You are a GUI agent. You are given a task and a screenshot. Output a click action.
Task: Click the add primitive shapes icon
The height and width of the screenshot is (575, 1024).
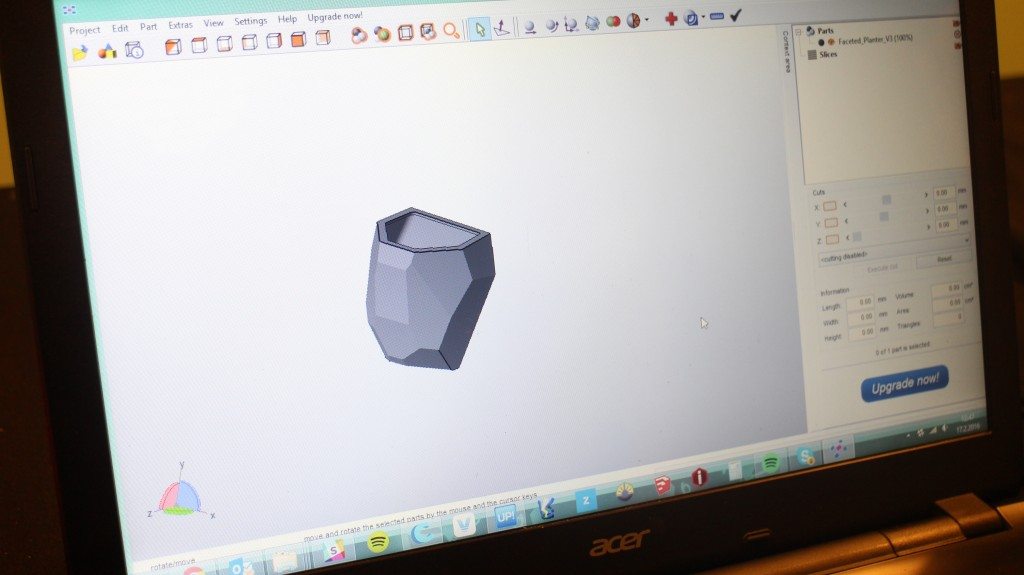(107, 51)
